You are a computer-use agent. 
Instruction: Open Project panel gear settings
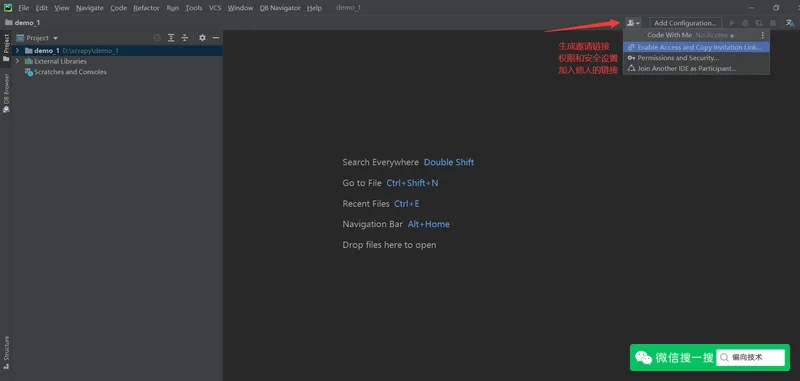click(202, 38)
